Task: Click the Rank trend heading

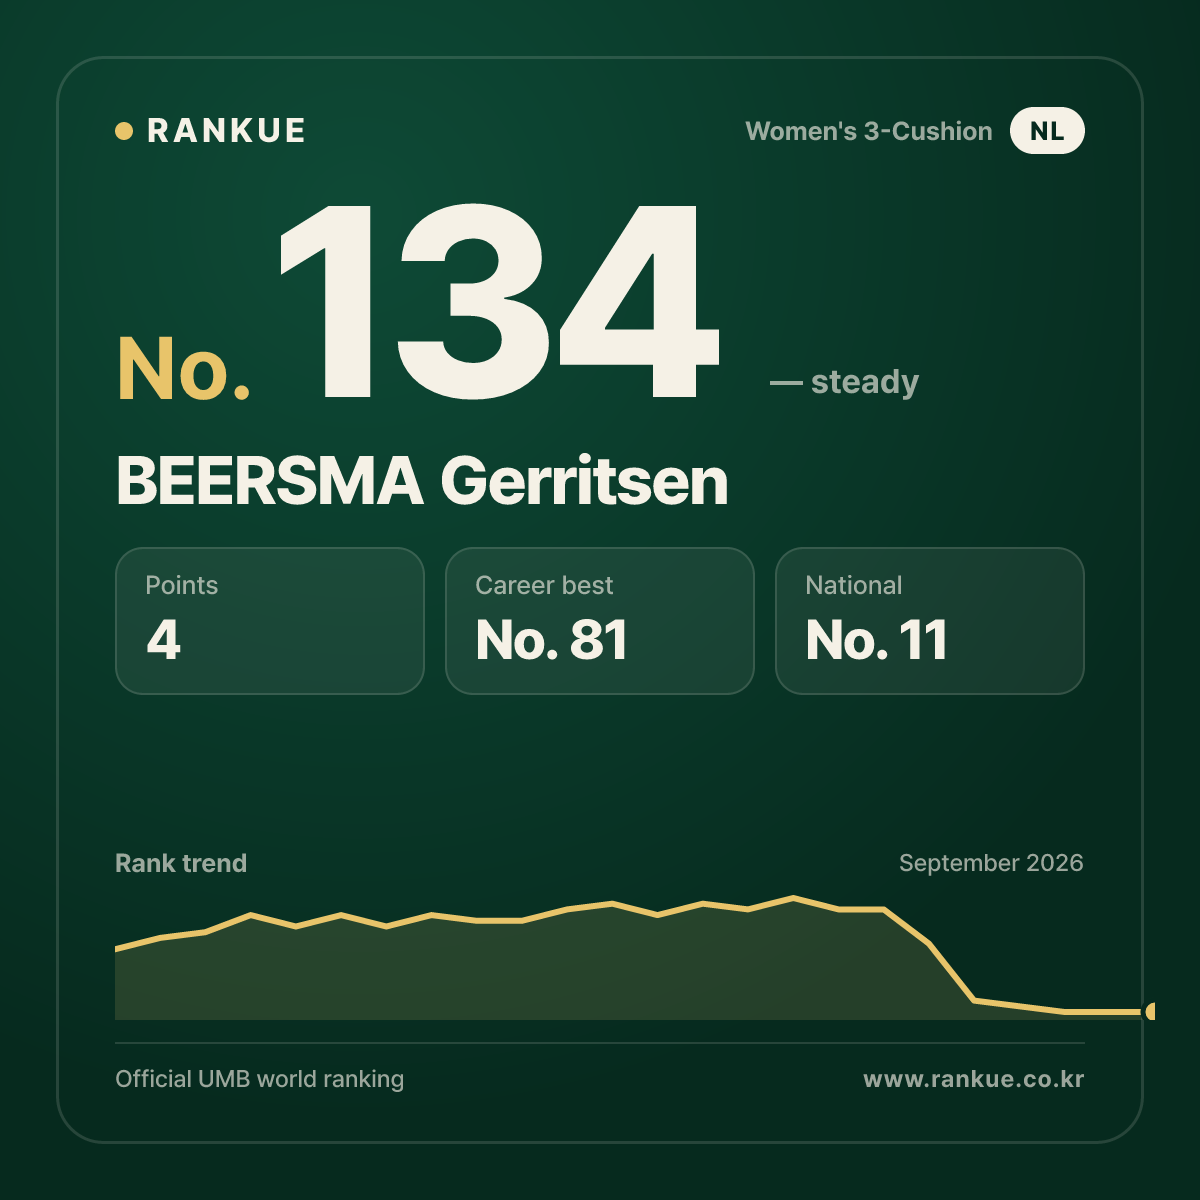Action: point(181,863)
